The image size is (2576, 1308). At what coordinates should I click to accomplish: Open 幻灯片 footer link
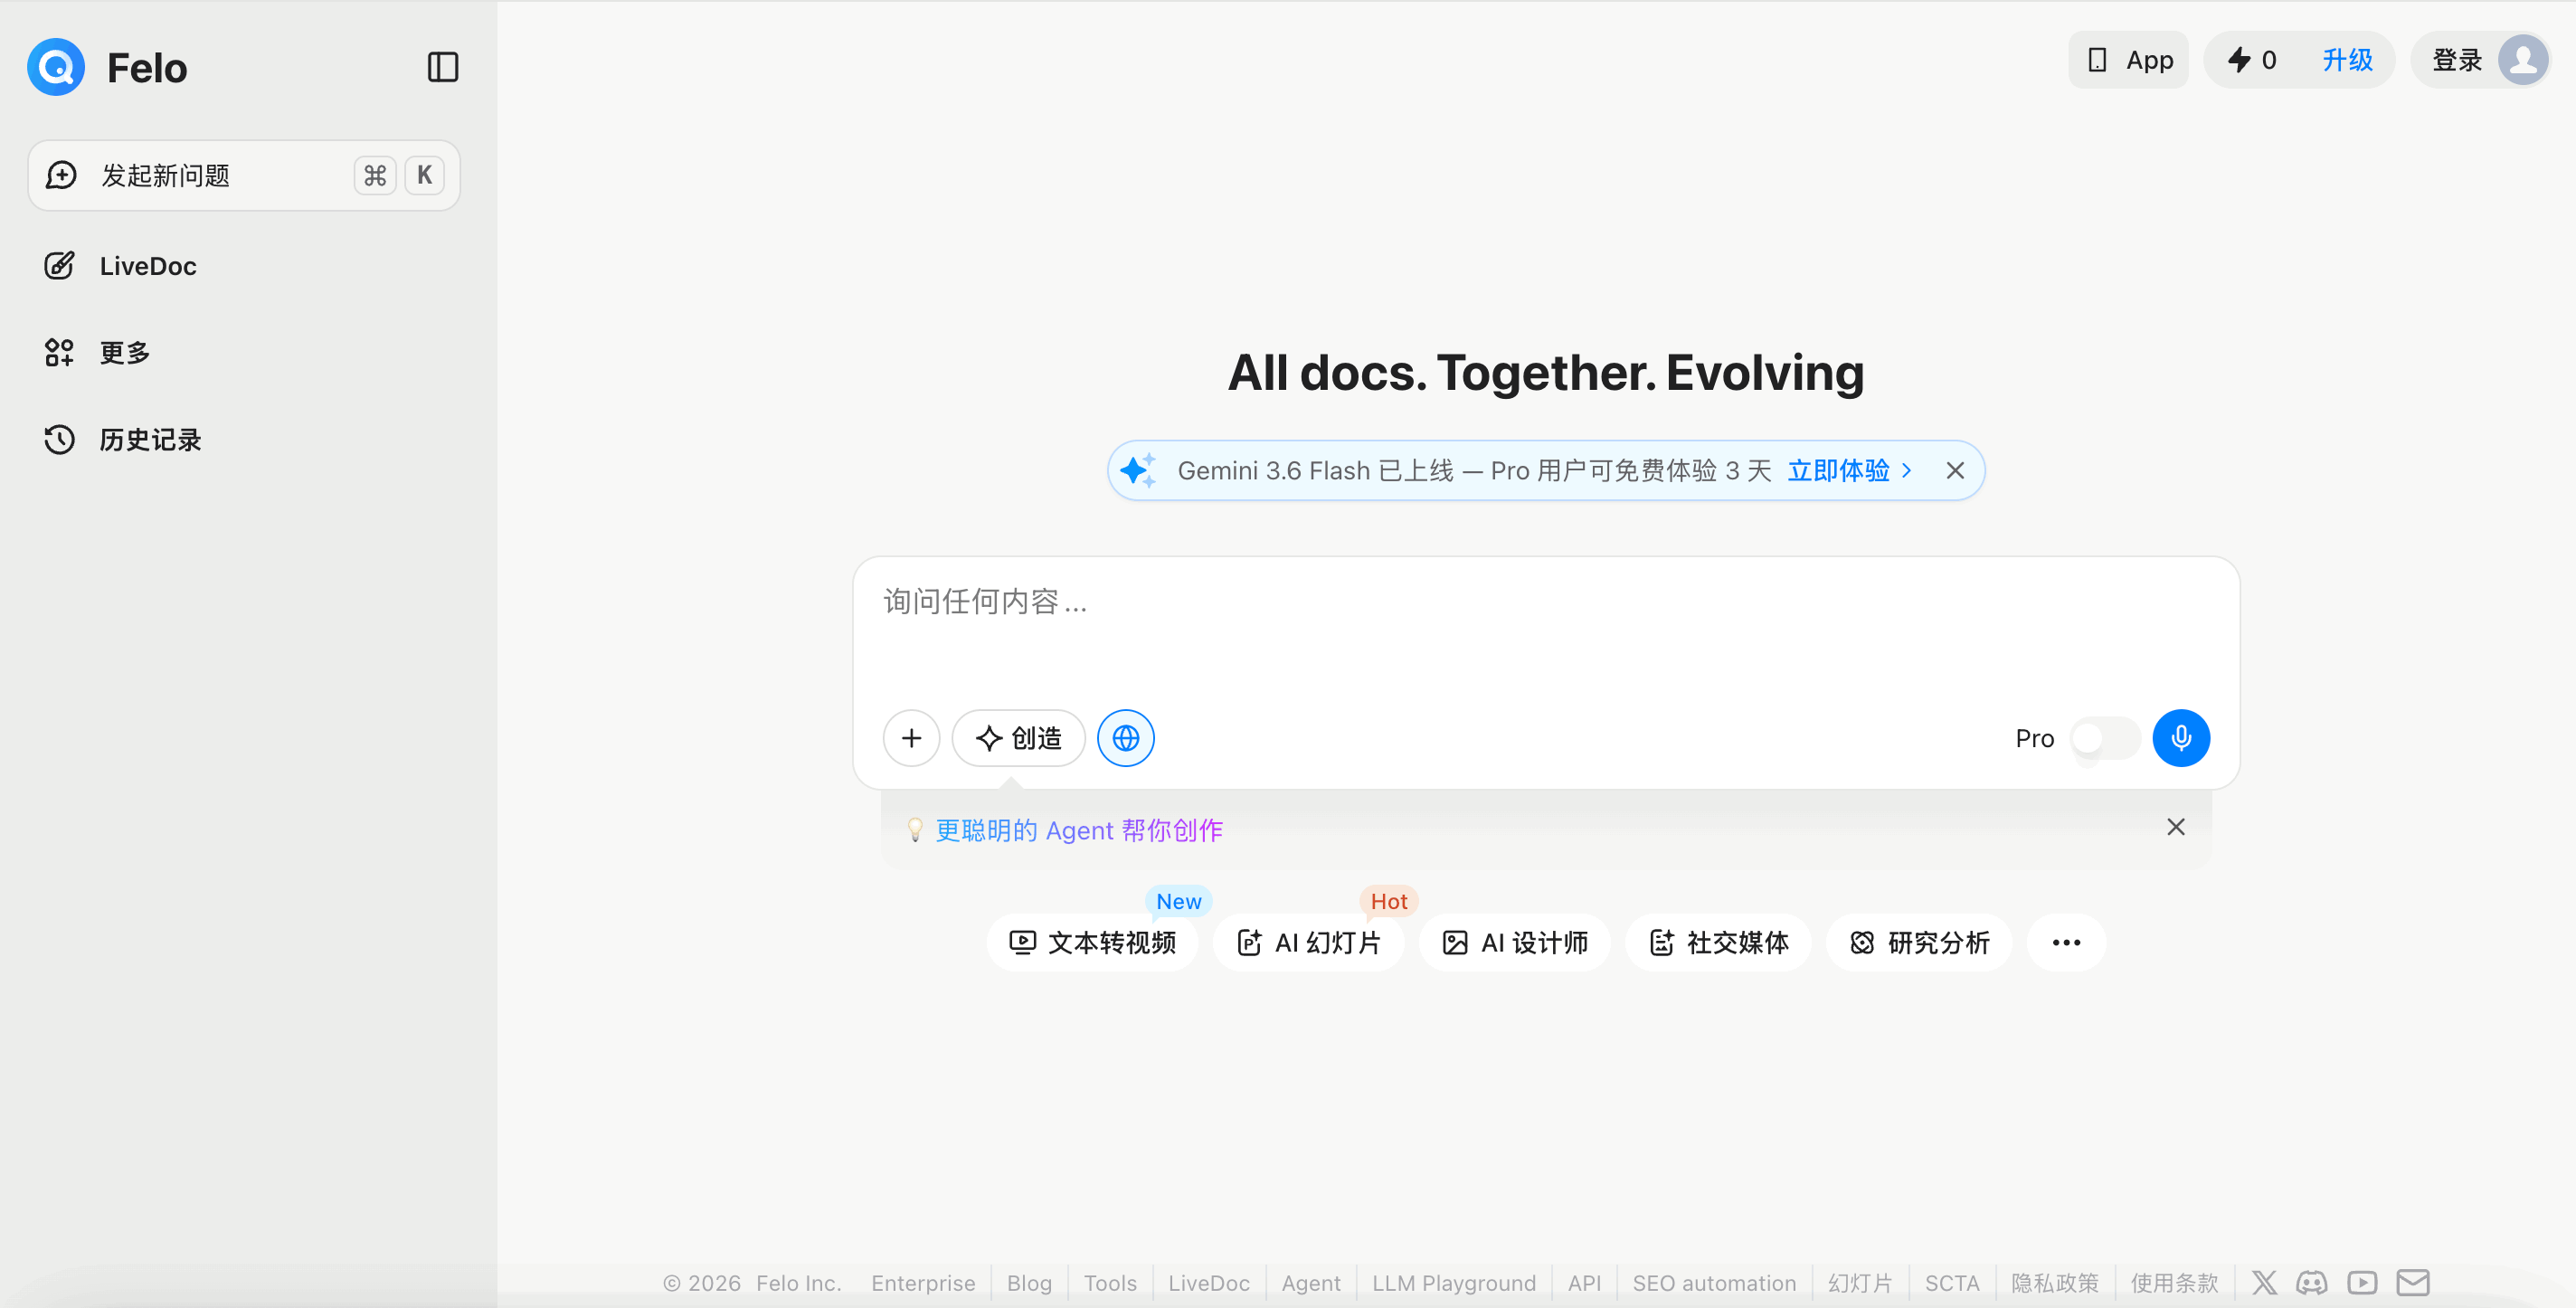[1860, 1282]
